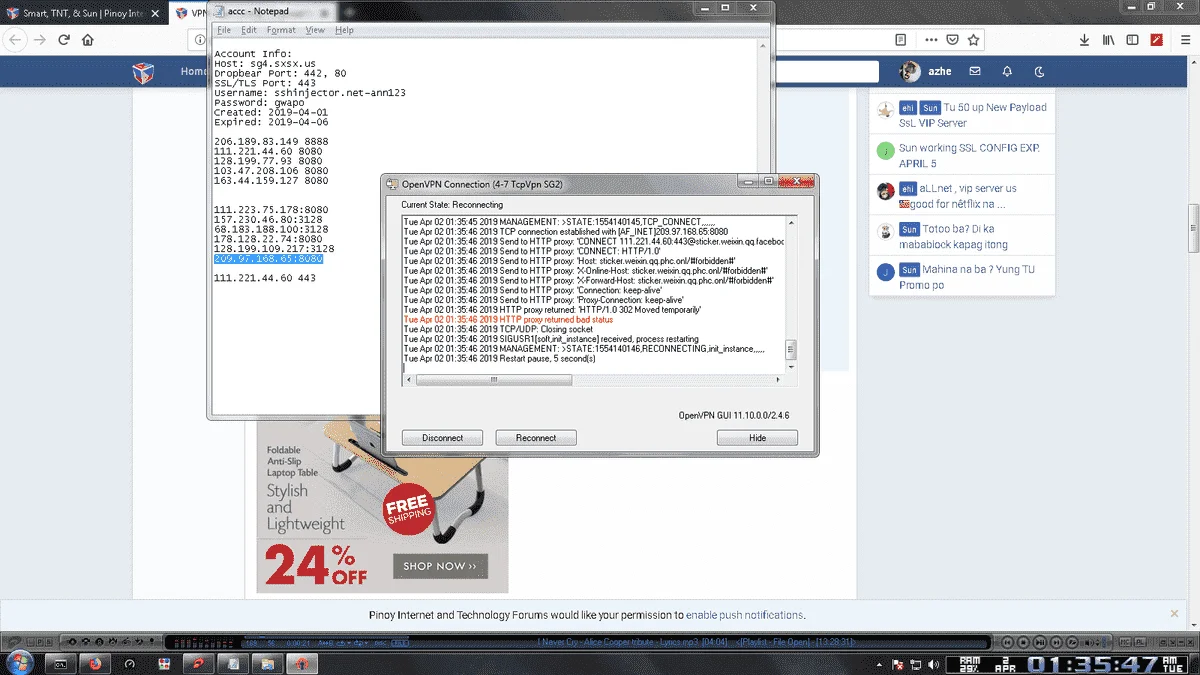Open Notepad View menu
This screenshot has width=1200, height=675.
click(x=315, y=30)
